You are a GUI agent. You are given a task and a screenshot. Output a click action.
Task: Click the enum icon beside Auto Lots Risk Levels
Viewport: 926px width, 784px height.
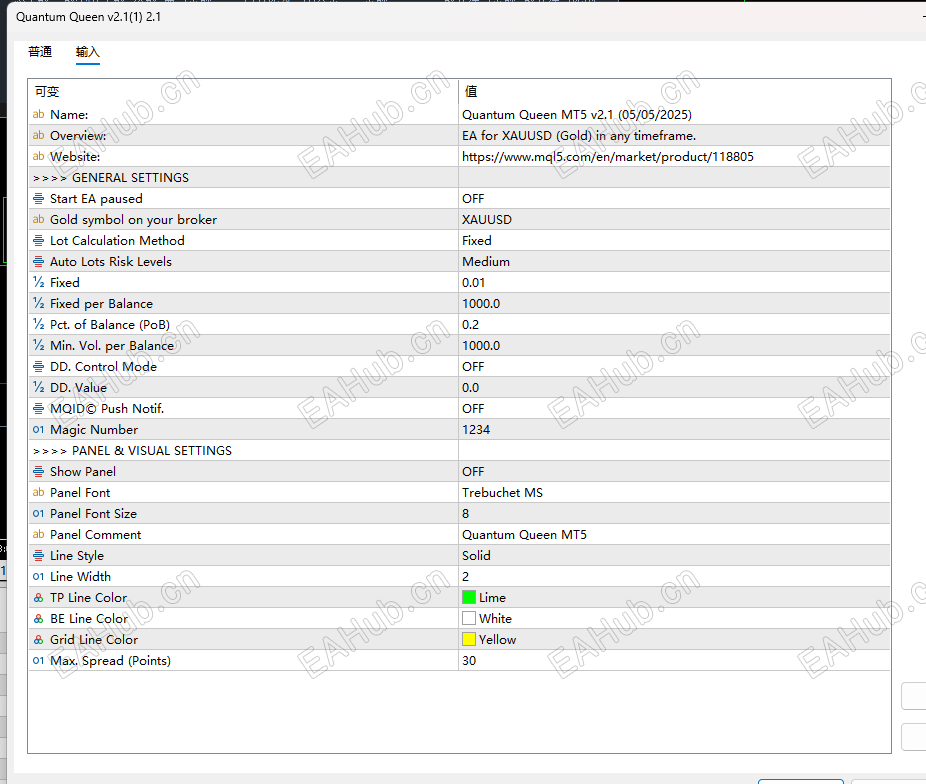point(38,262)
